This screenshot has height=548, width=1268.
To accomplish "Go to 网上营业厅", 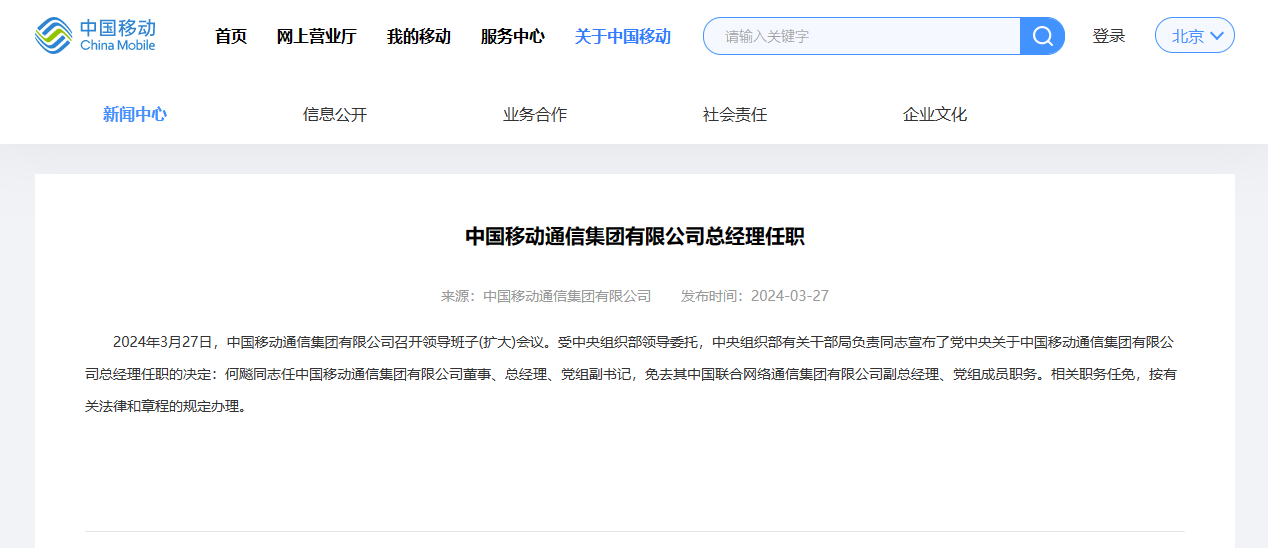I will click(x=316, y=36).
